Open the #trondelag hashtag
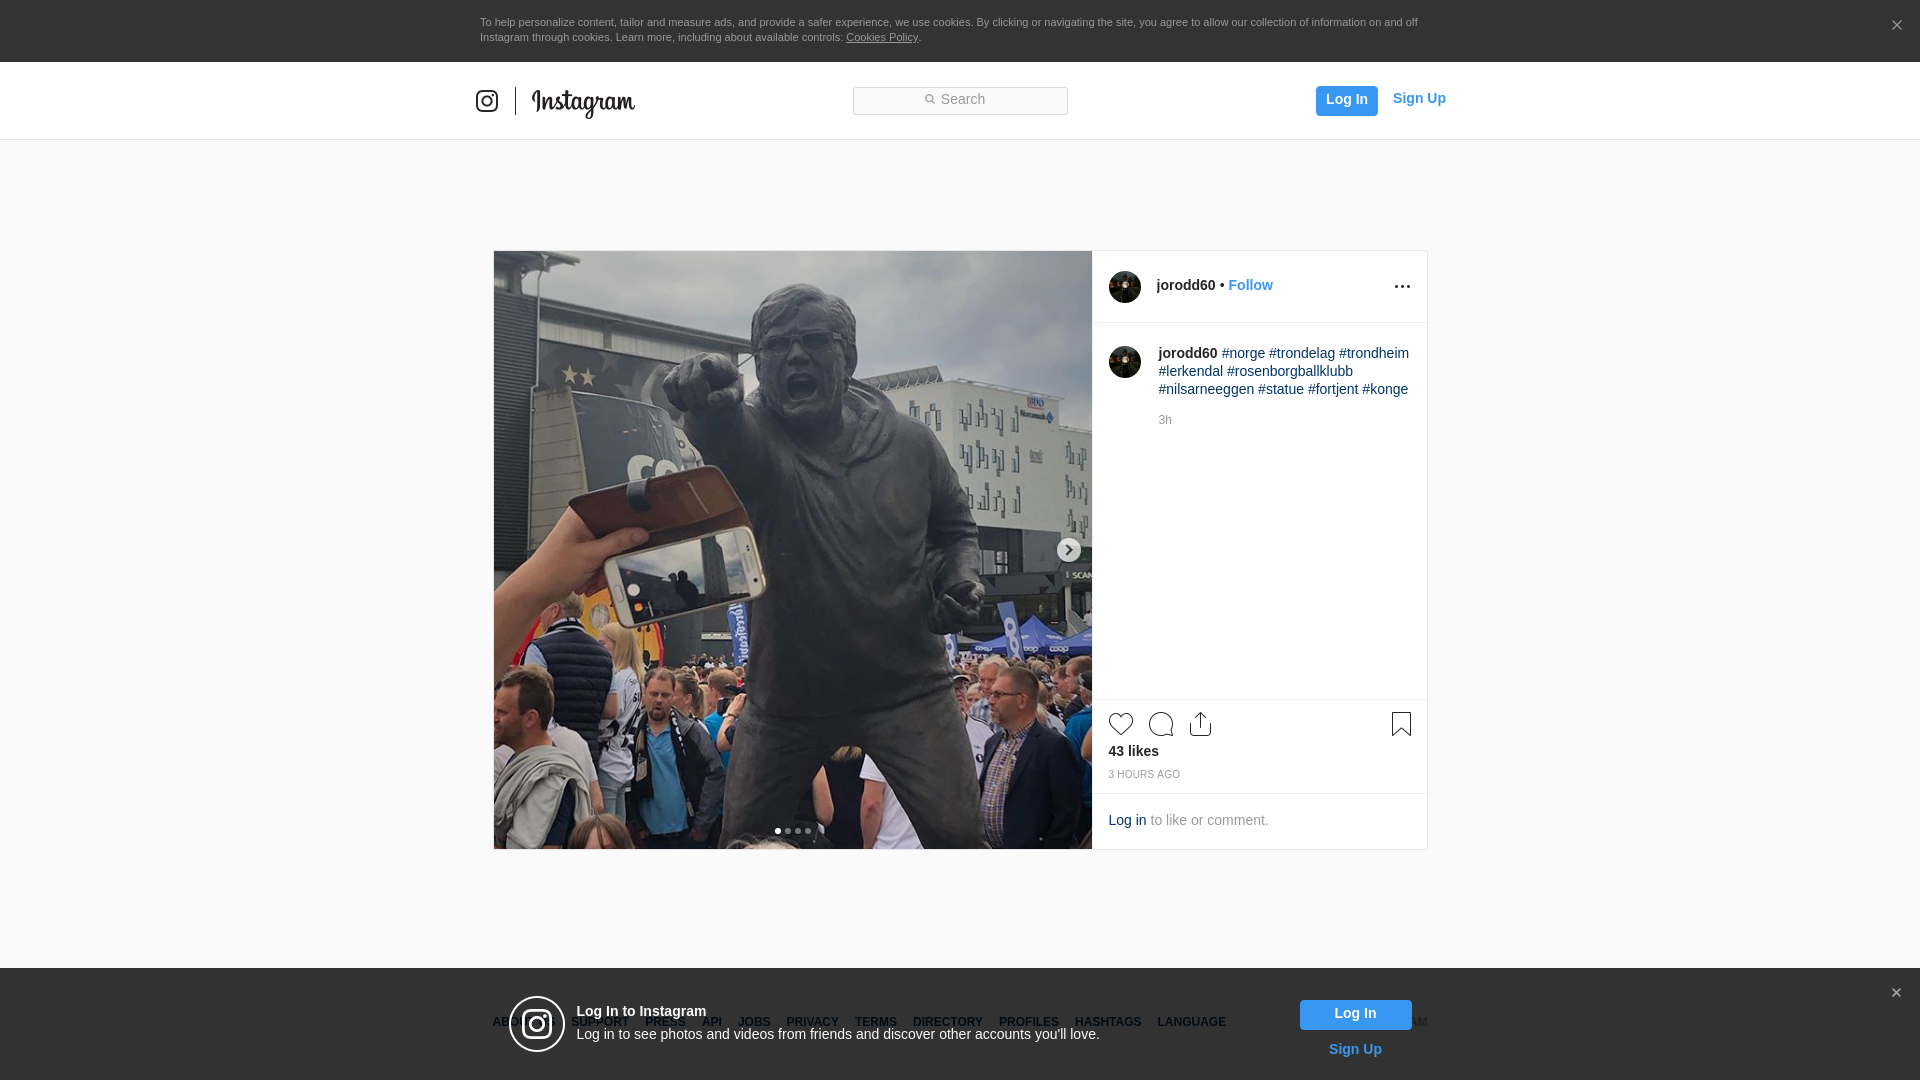1920x1080 pixels. 1302,353
